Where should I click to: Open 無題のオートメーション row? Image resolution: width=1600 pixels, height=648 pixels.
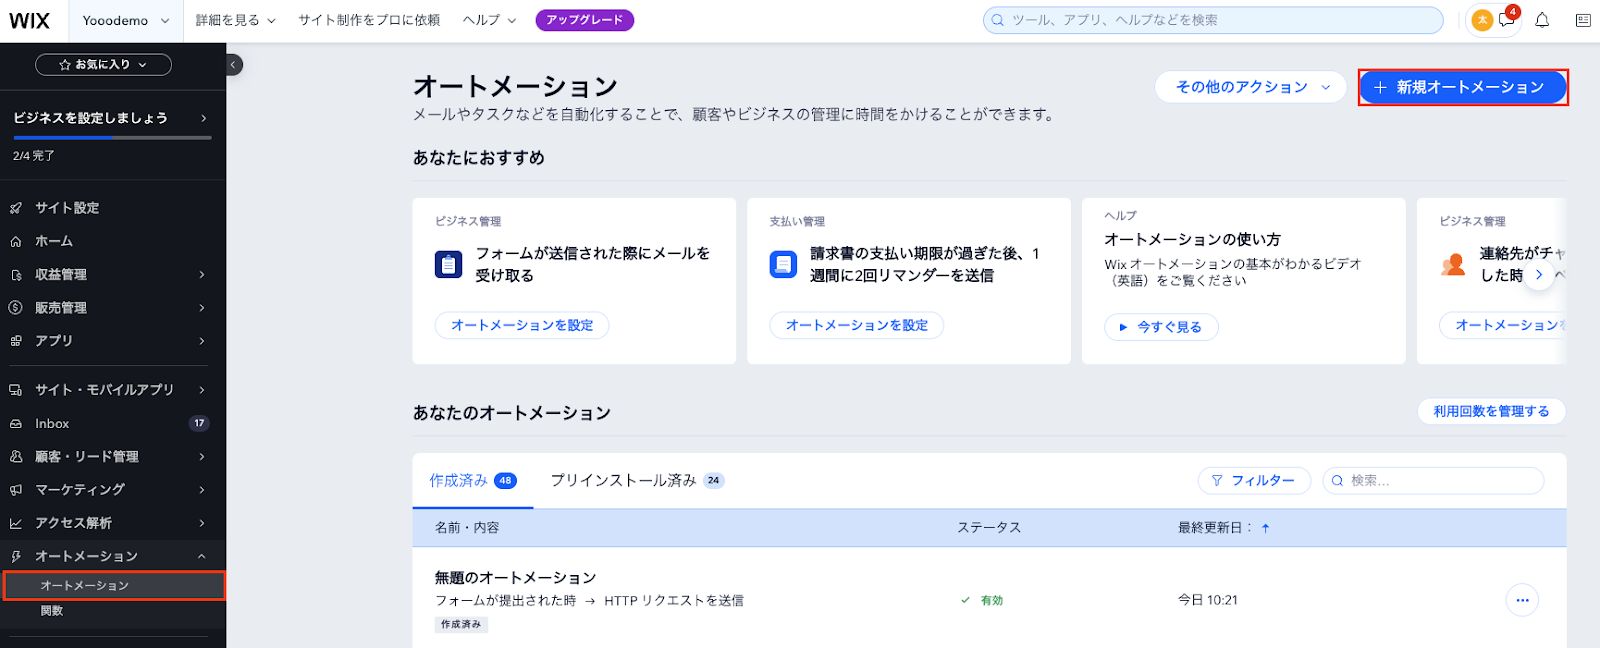point(990,598)
